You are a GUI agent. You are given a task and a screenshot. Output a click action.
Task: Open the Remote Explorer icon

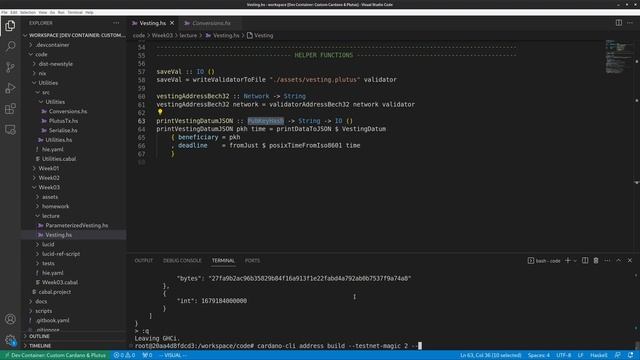click(10, 129)
